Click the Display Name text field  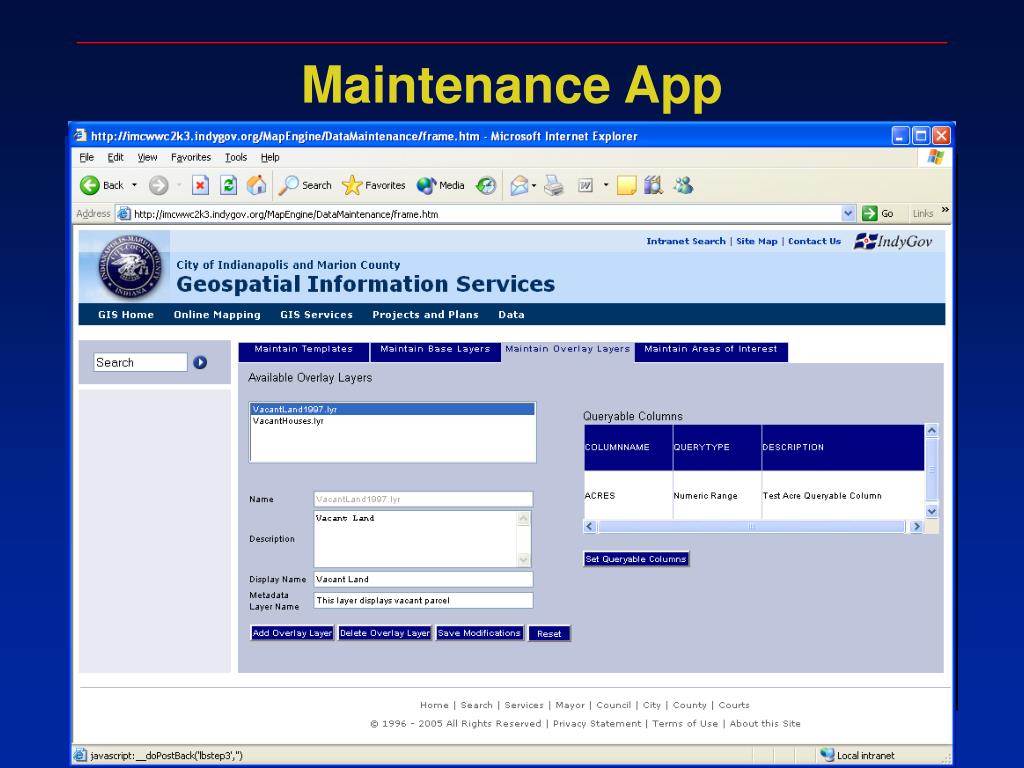(x=423, y=579)
